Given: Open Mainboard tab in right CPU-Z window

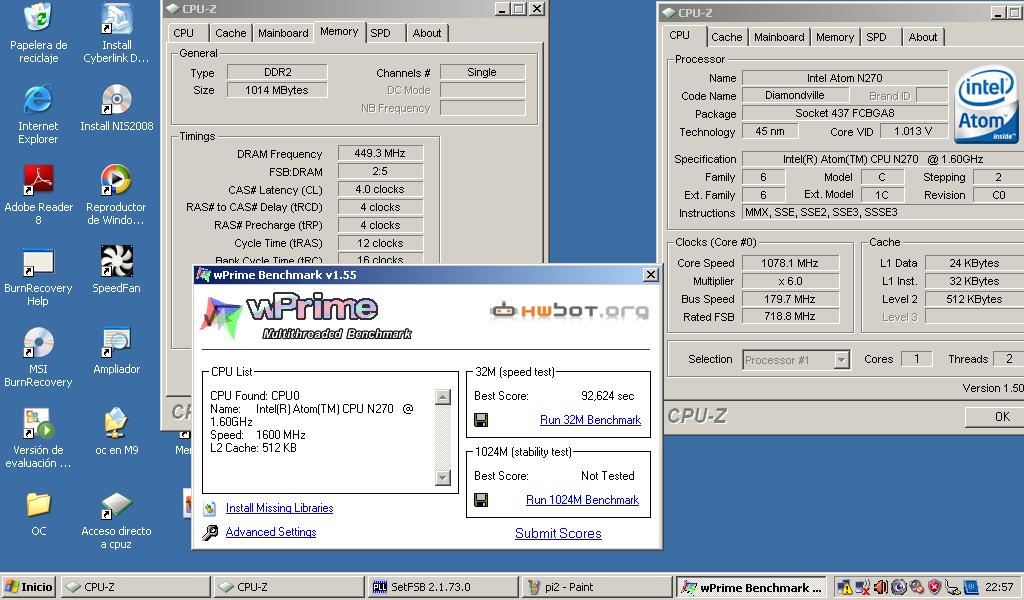Looking at the screenshot, I should pos(779,37).
